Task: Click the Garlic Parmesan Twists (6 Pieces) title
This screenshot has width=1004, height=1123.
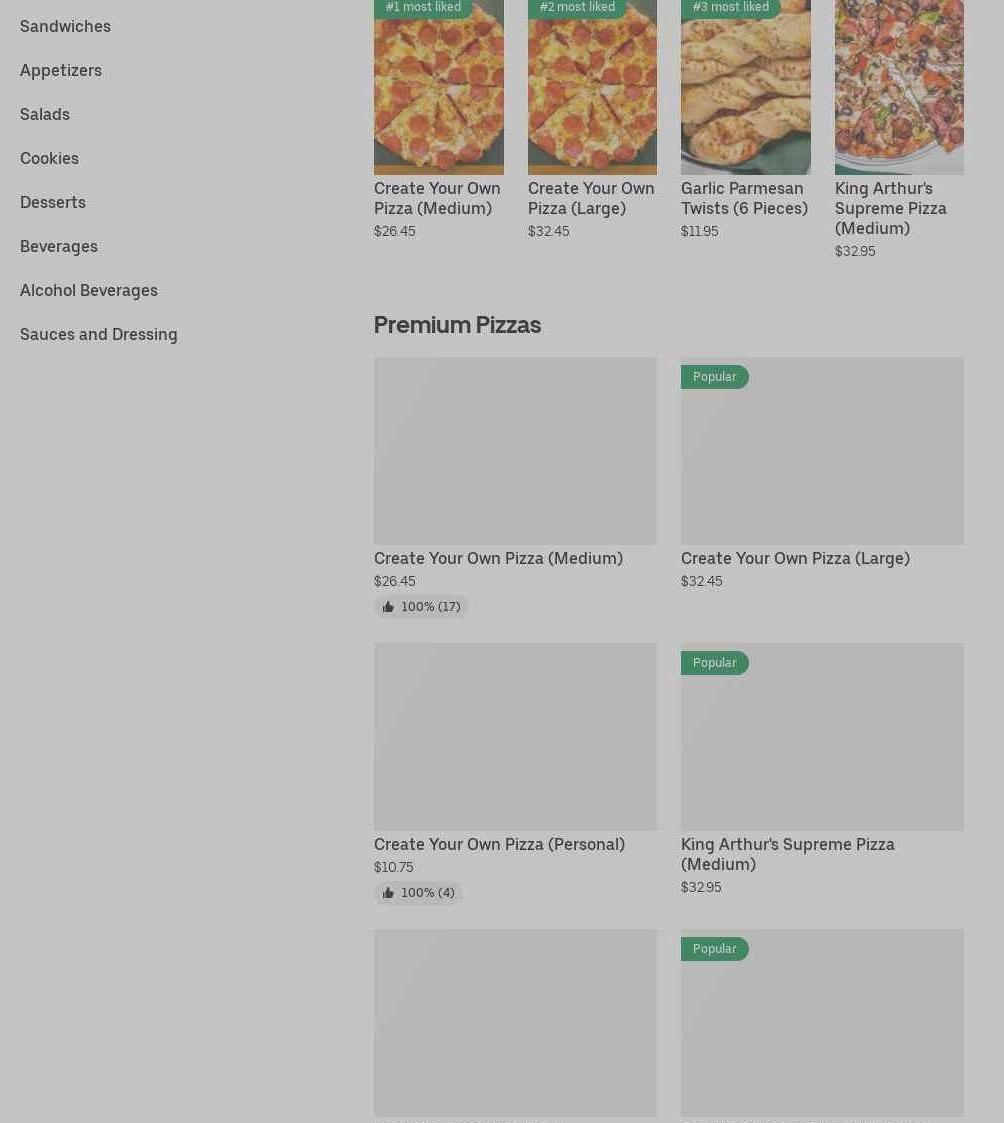Action: (744, 198)
